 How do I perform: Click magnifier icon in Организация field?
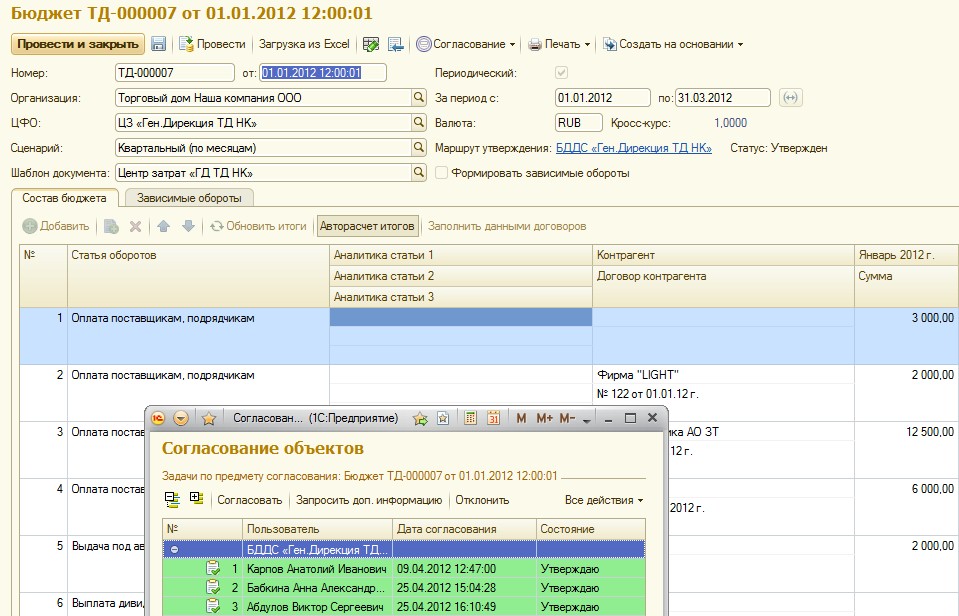(x=419, y=98)
